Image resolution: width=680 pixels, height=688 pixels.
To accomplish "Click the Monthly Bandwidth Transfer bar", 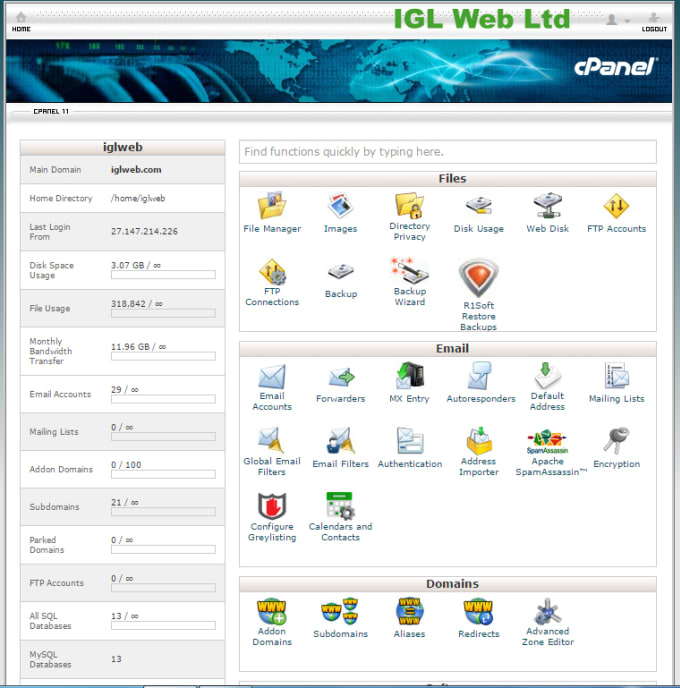I will (x=163, y=356).
